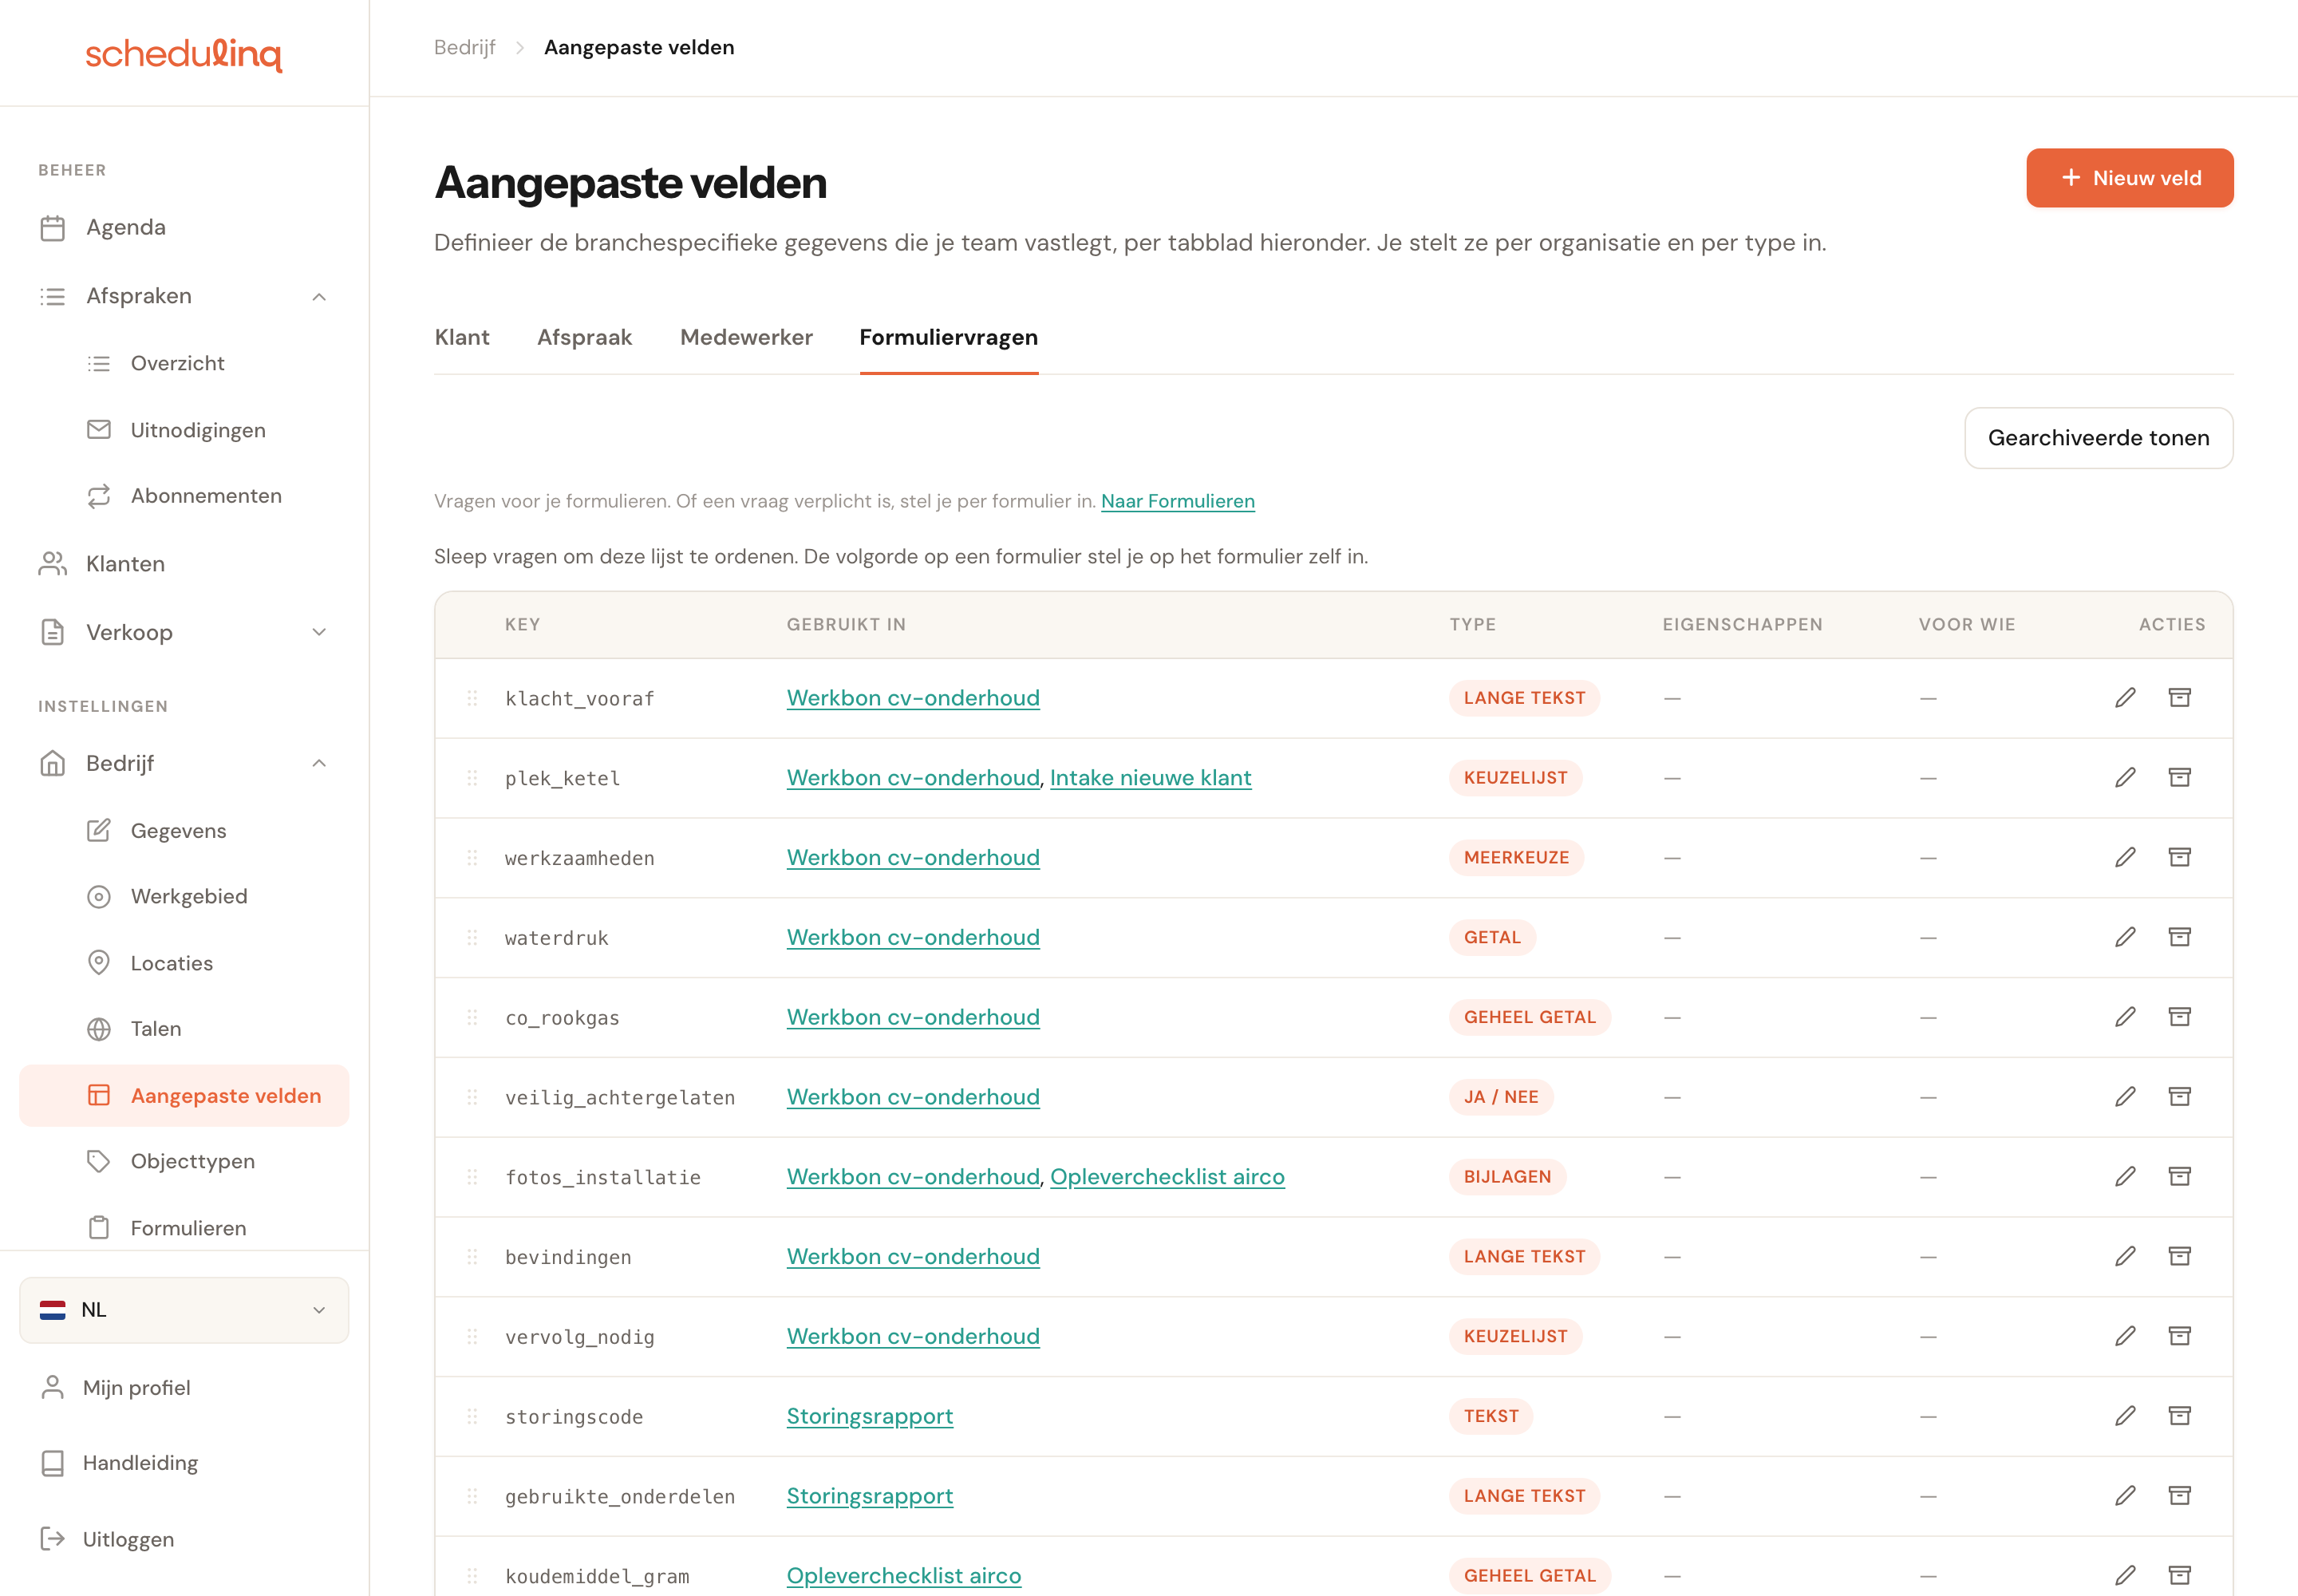2298x1596 pixels.
Task: Click Uitloggen to sign out
Action: [x=128, y=1540]
